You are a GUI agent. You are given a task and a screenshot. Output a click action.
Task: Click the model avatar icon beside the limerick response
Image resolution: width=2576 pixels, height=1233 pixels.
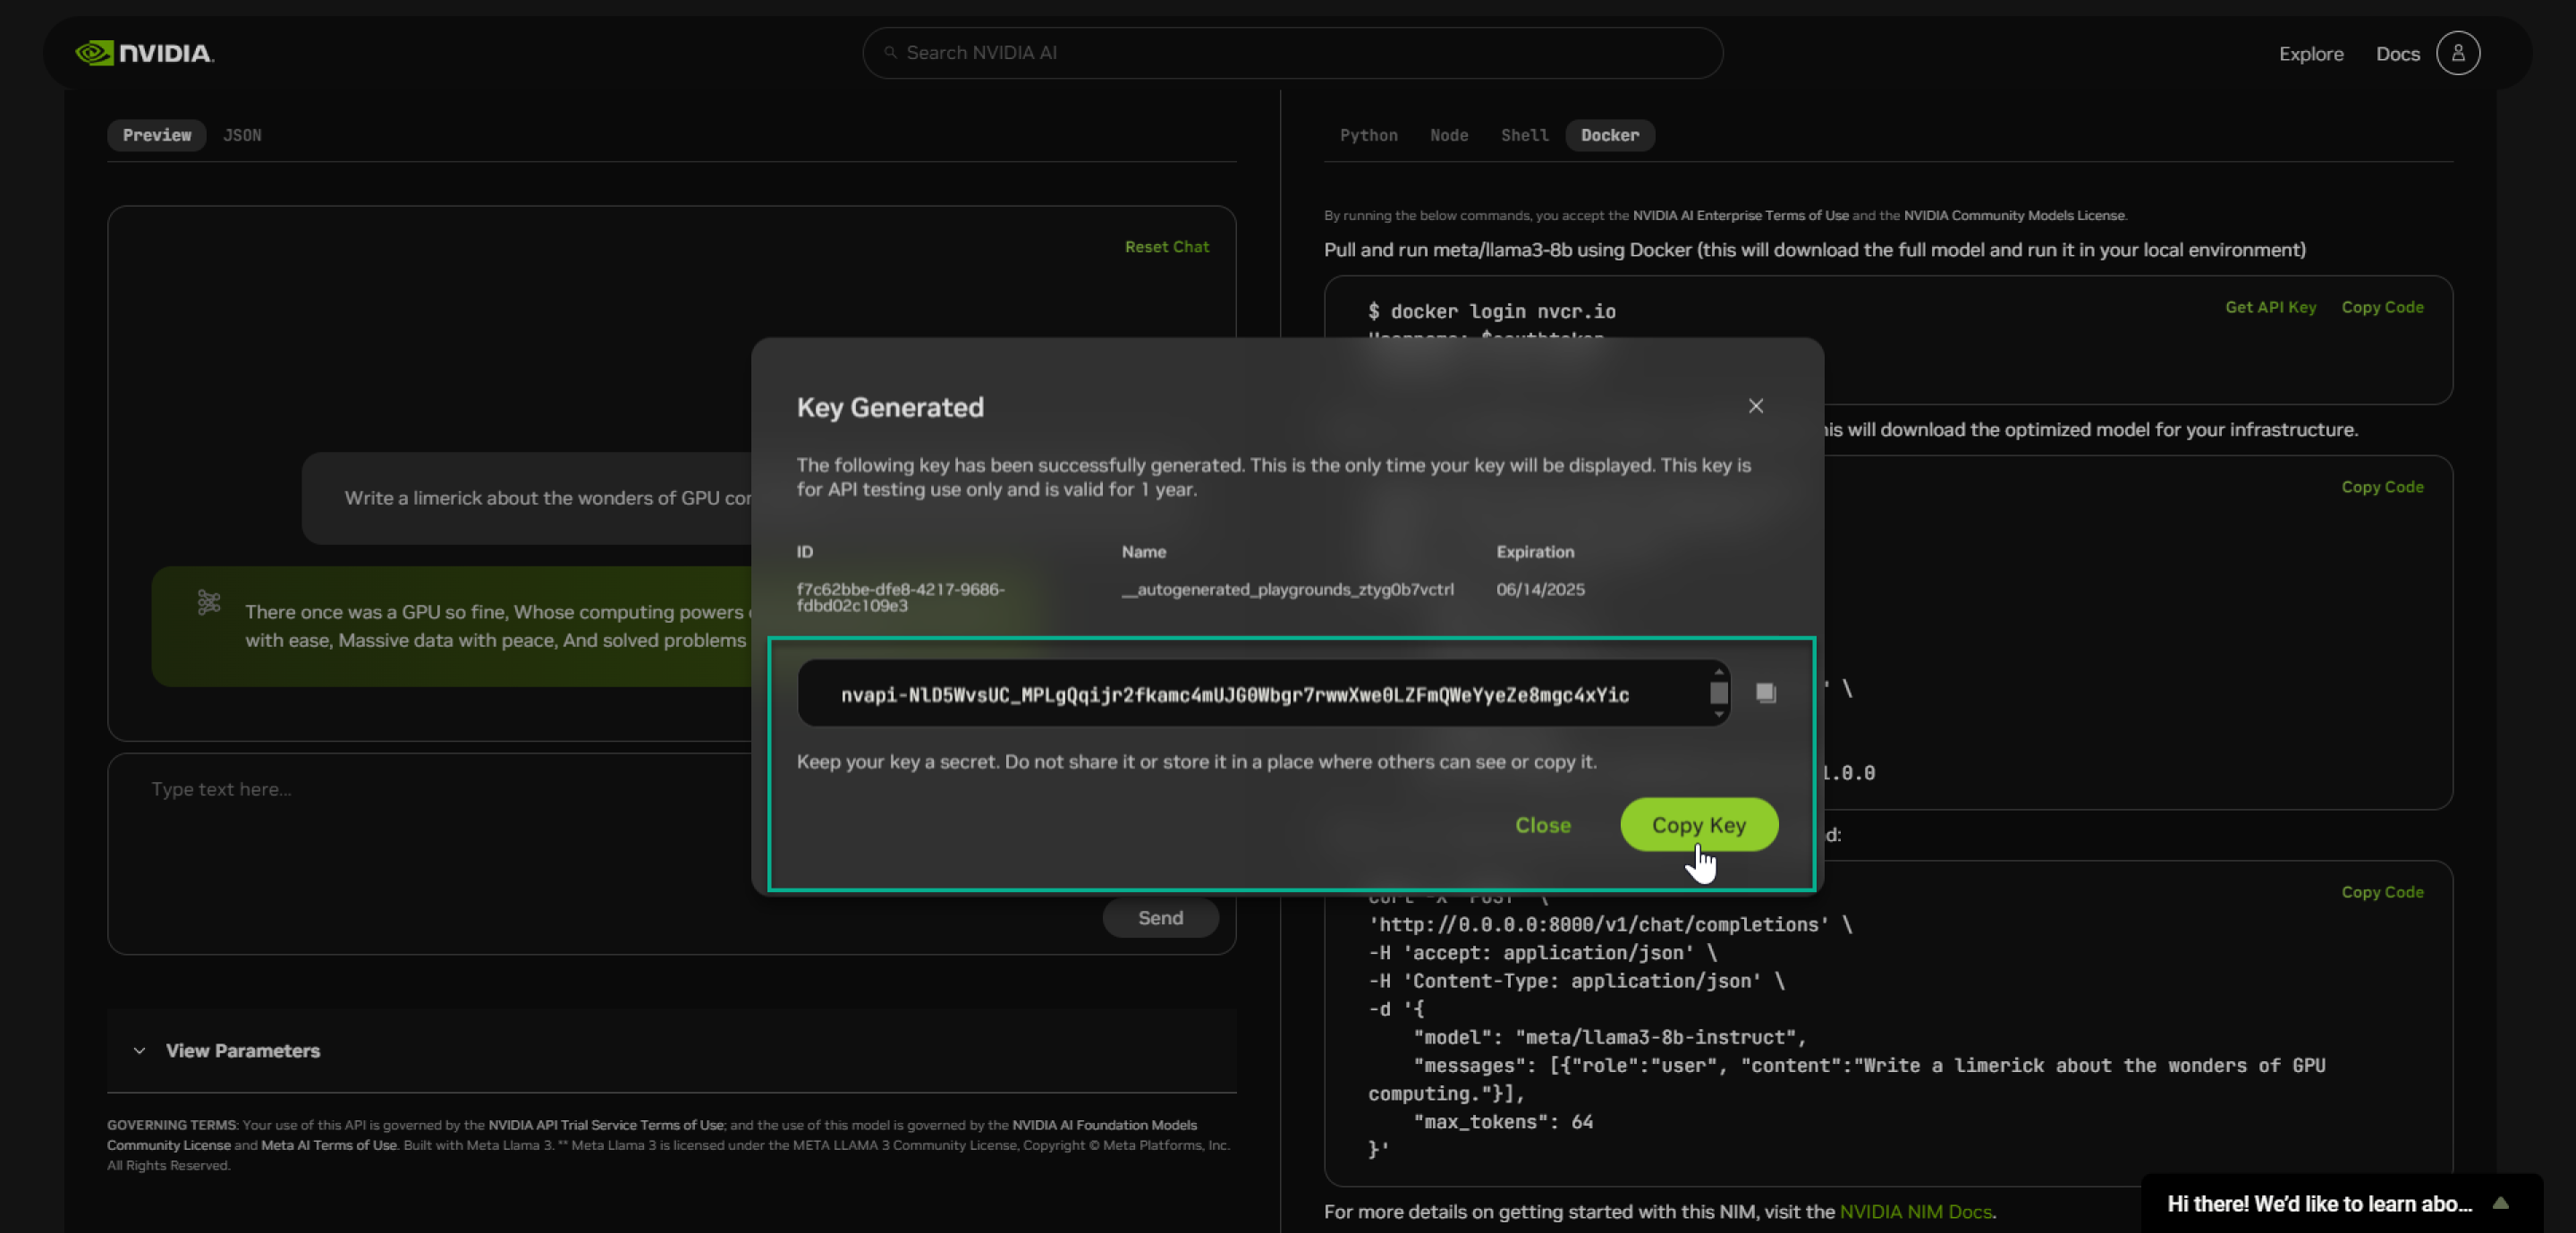209,603
